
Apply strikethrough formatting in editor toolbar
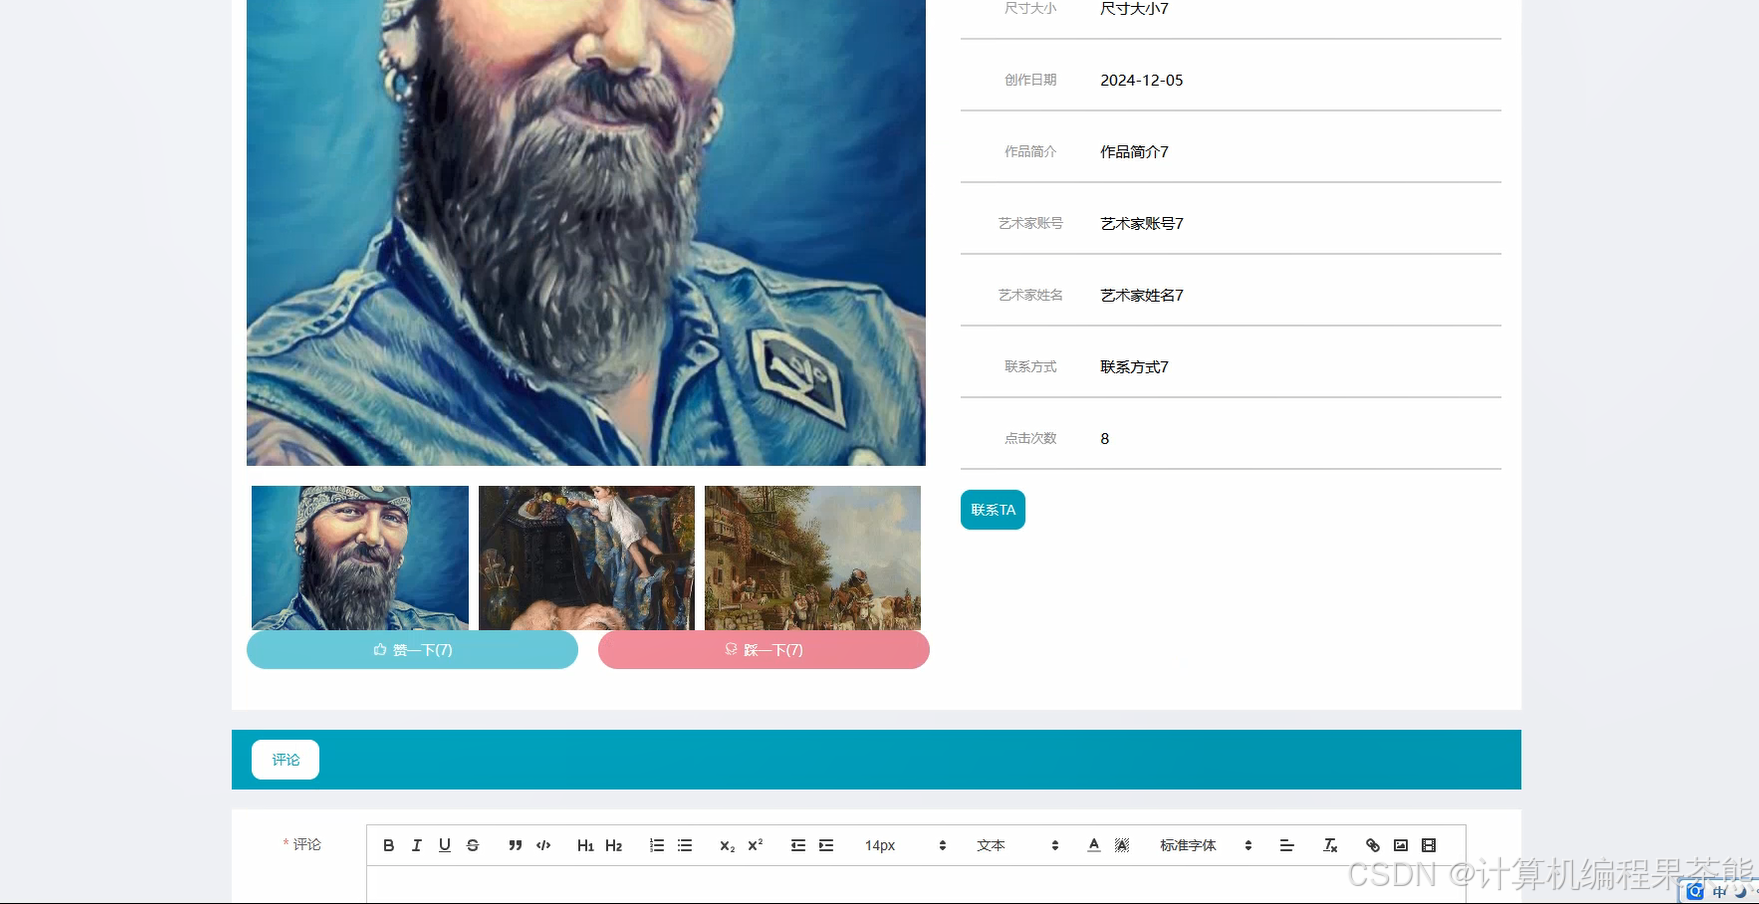pyautogui.click(x=473, y=845)
